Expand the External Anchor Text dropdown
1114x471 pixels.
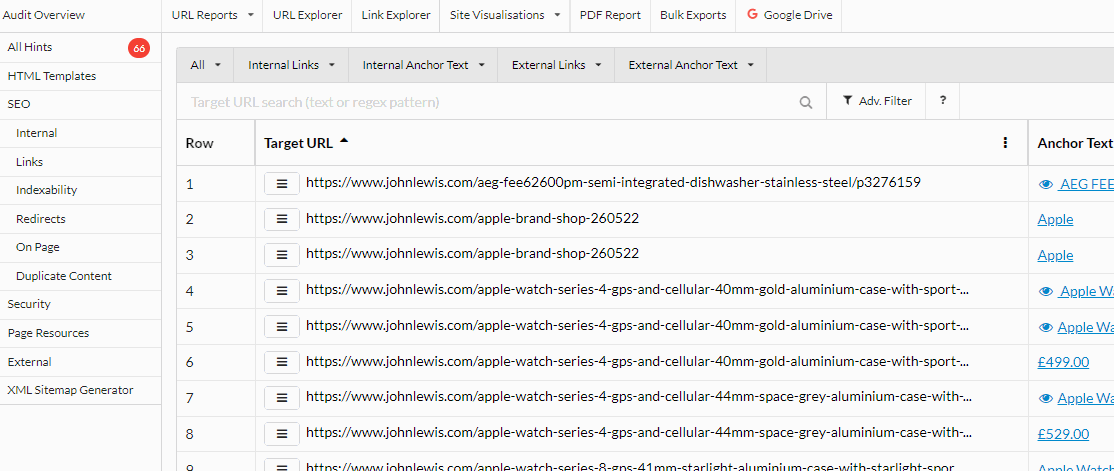(691, 65)
